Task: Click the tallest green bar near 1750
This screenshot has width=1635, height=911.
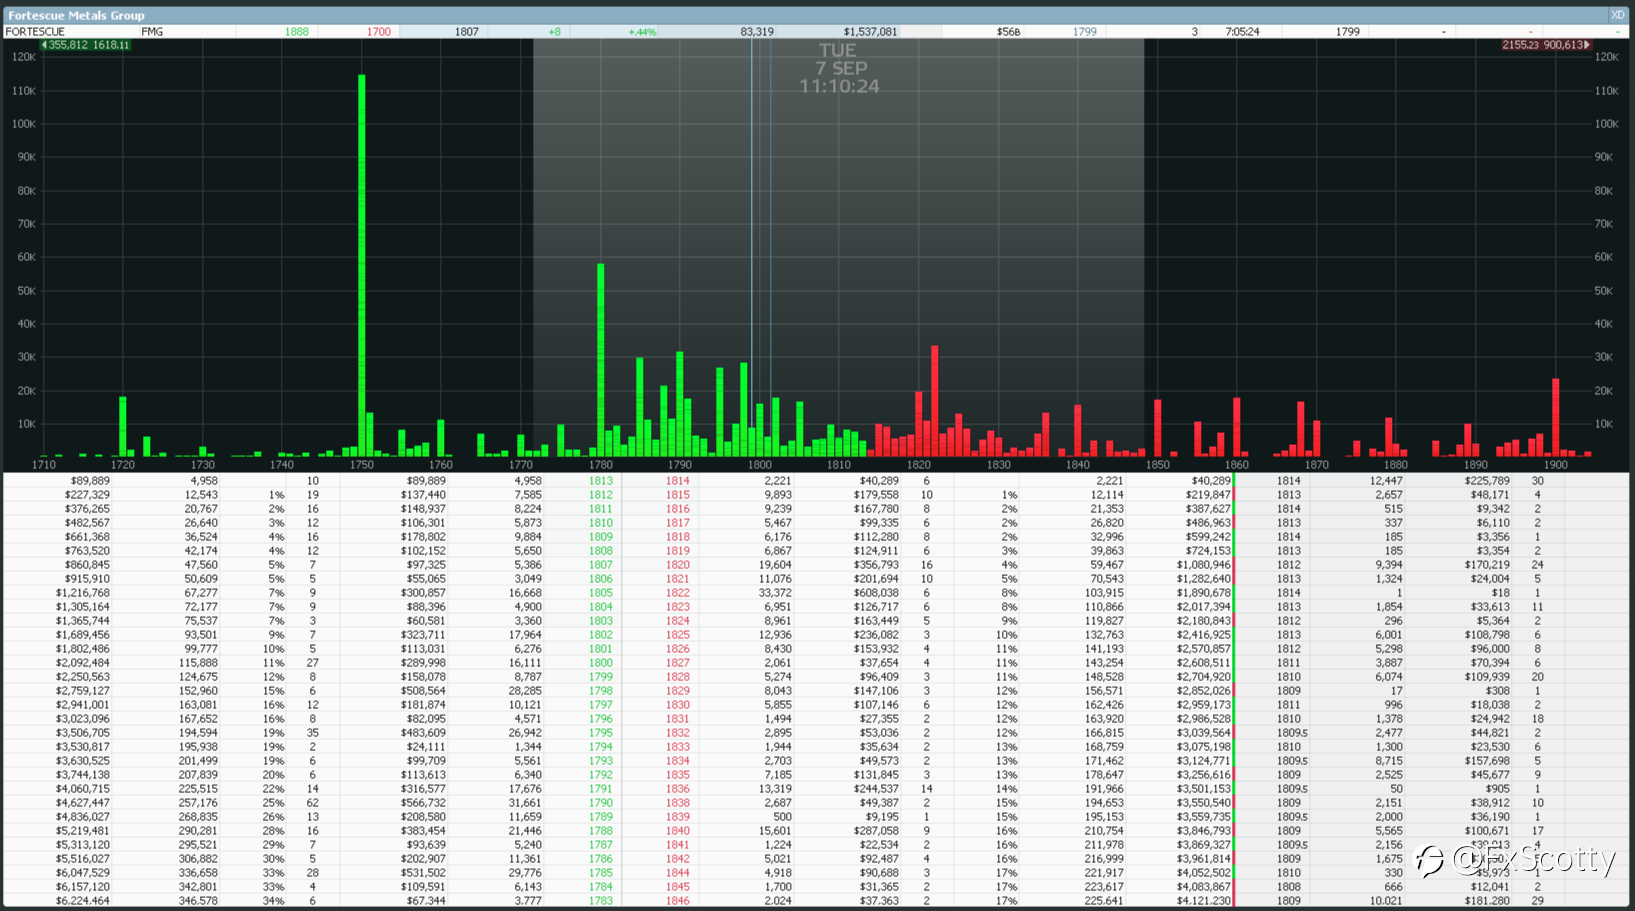Action: [362, 266]
